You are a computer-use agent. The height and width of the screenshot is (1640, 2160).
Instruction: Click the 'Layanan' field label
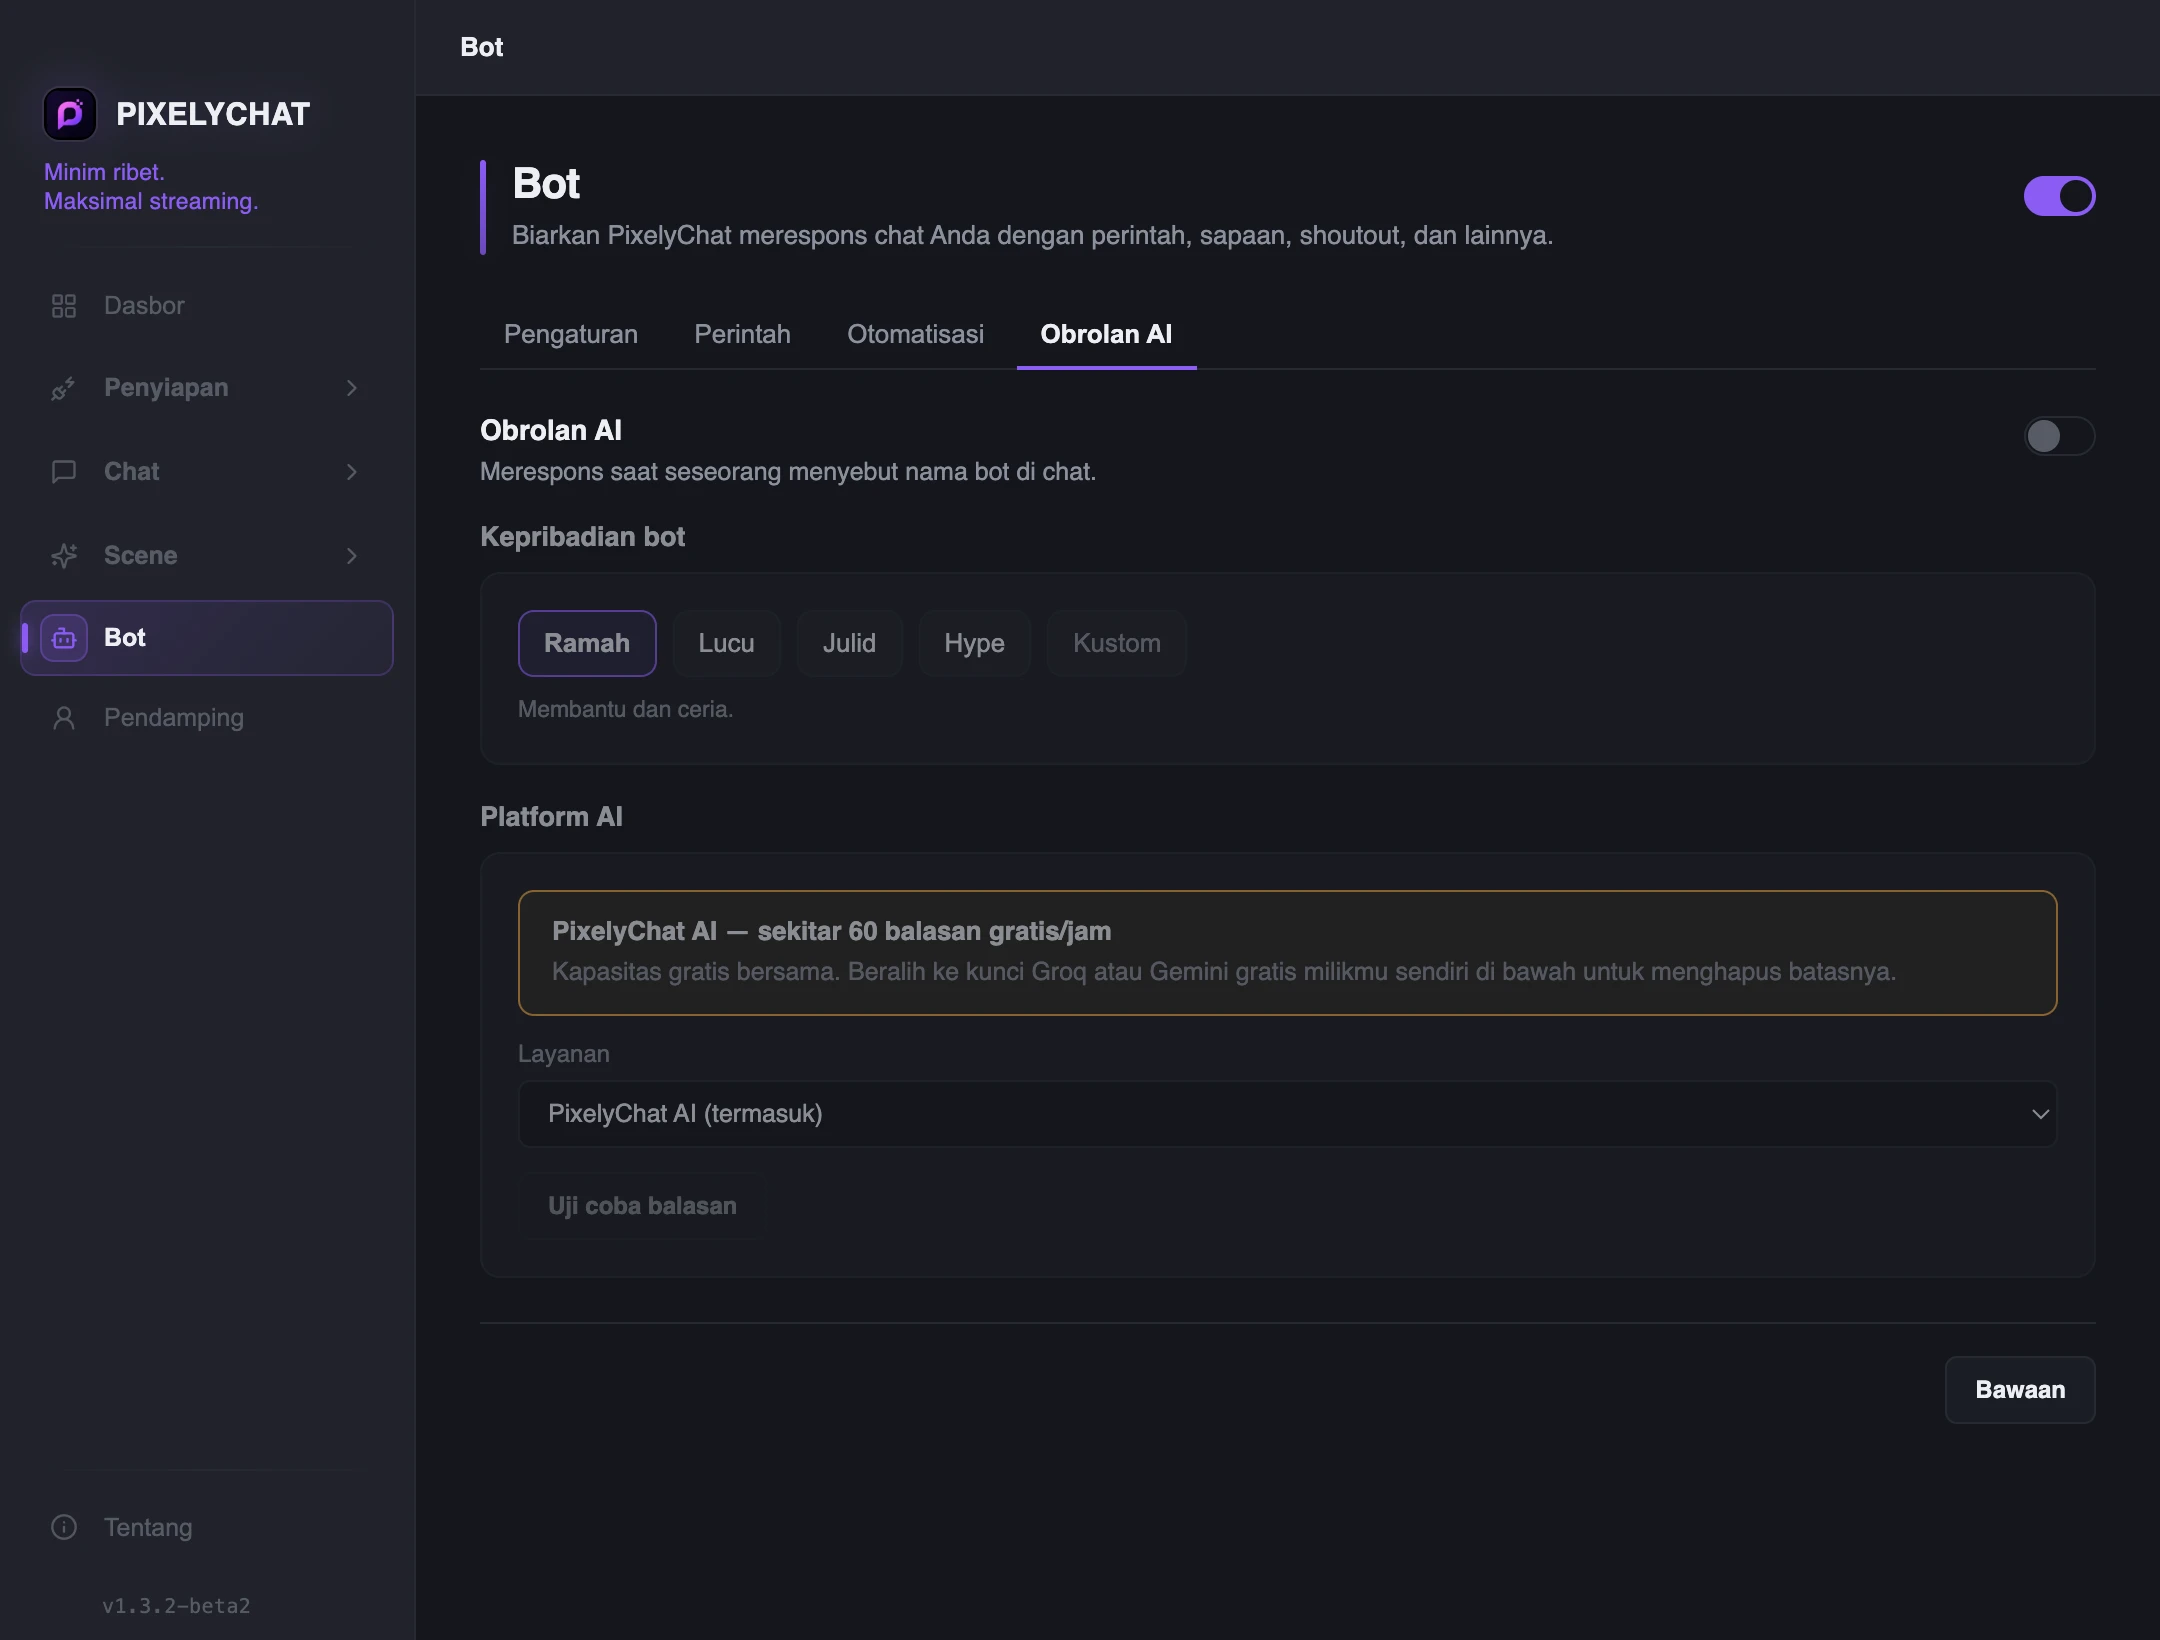click(x=564, y=1054)
